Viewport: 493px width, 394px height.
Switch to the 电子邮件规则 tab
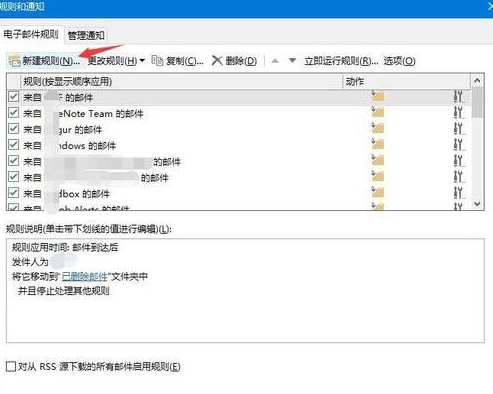pos(31,34)
